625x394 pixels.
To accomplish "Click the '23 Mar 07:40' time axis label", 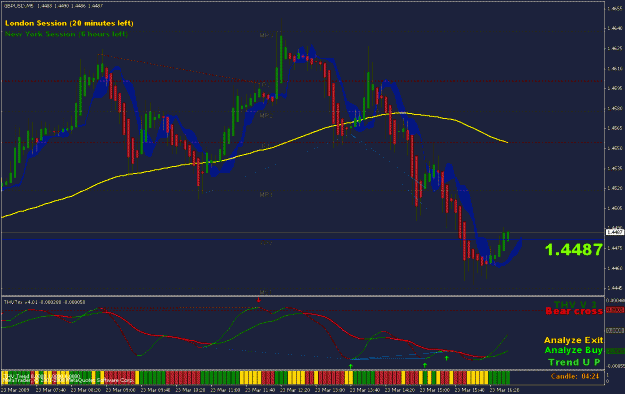I will point(50,390).
